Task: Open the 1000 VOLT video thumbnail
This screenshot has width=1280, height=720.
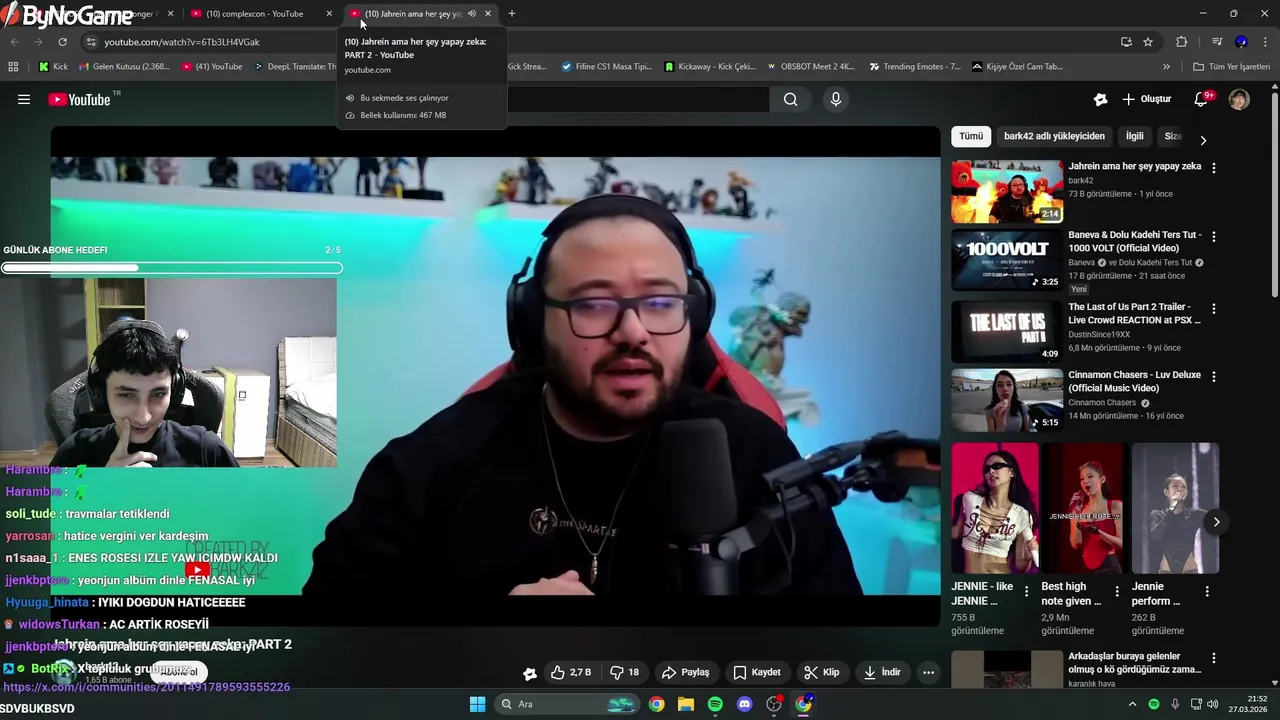Action: (1007, 261)
